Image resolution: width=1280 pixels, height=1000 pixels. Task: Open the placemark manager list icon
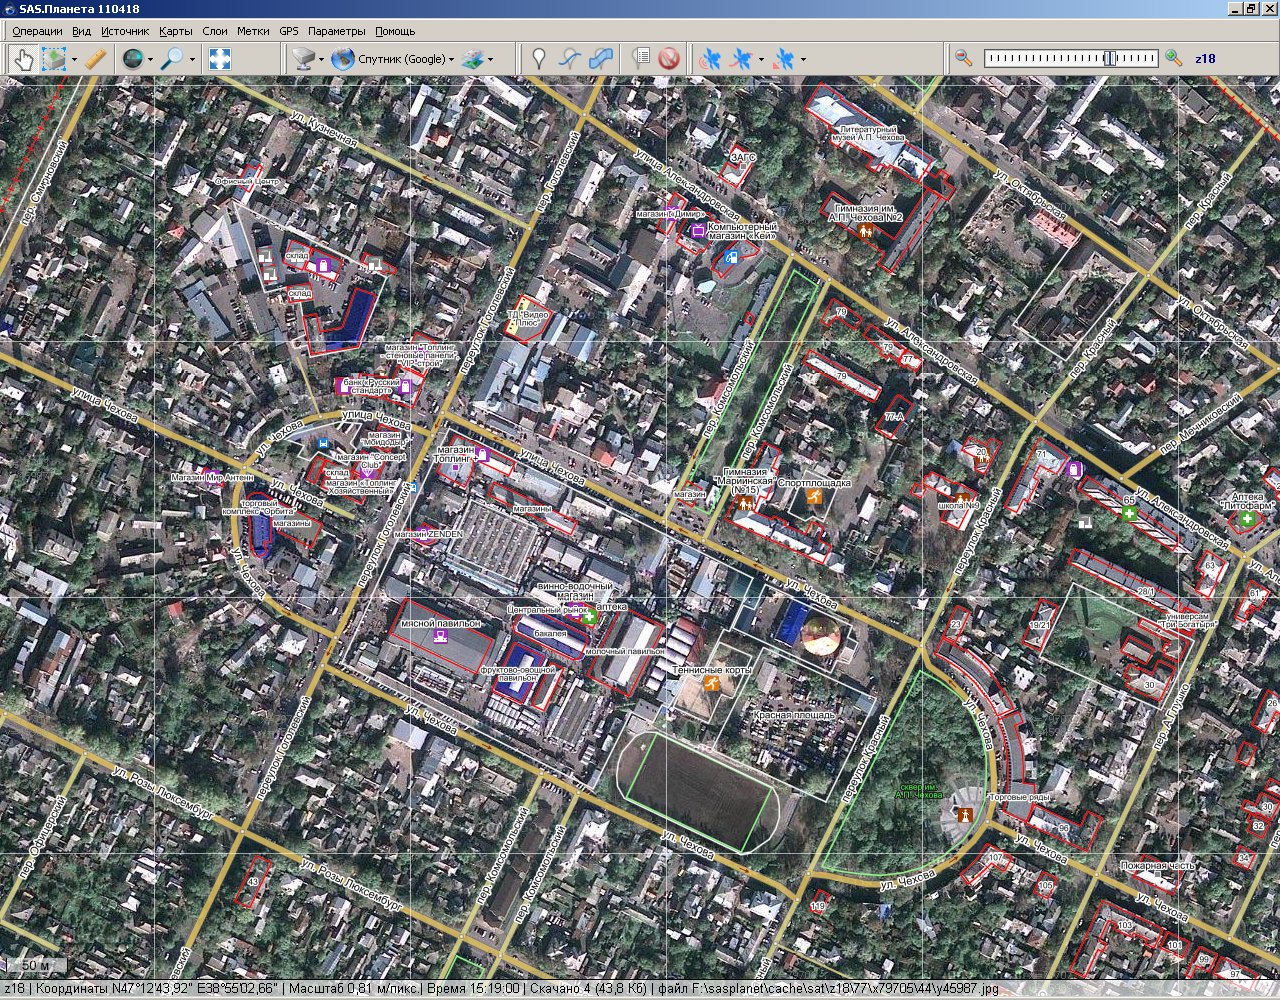pos(641,59)
